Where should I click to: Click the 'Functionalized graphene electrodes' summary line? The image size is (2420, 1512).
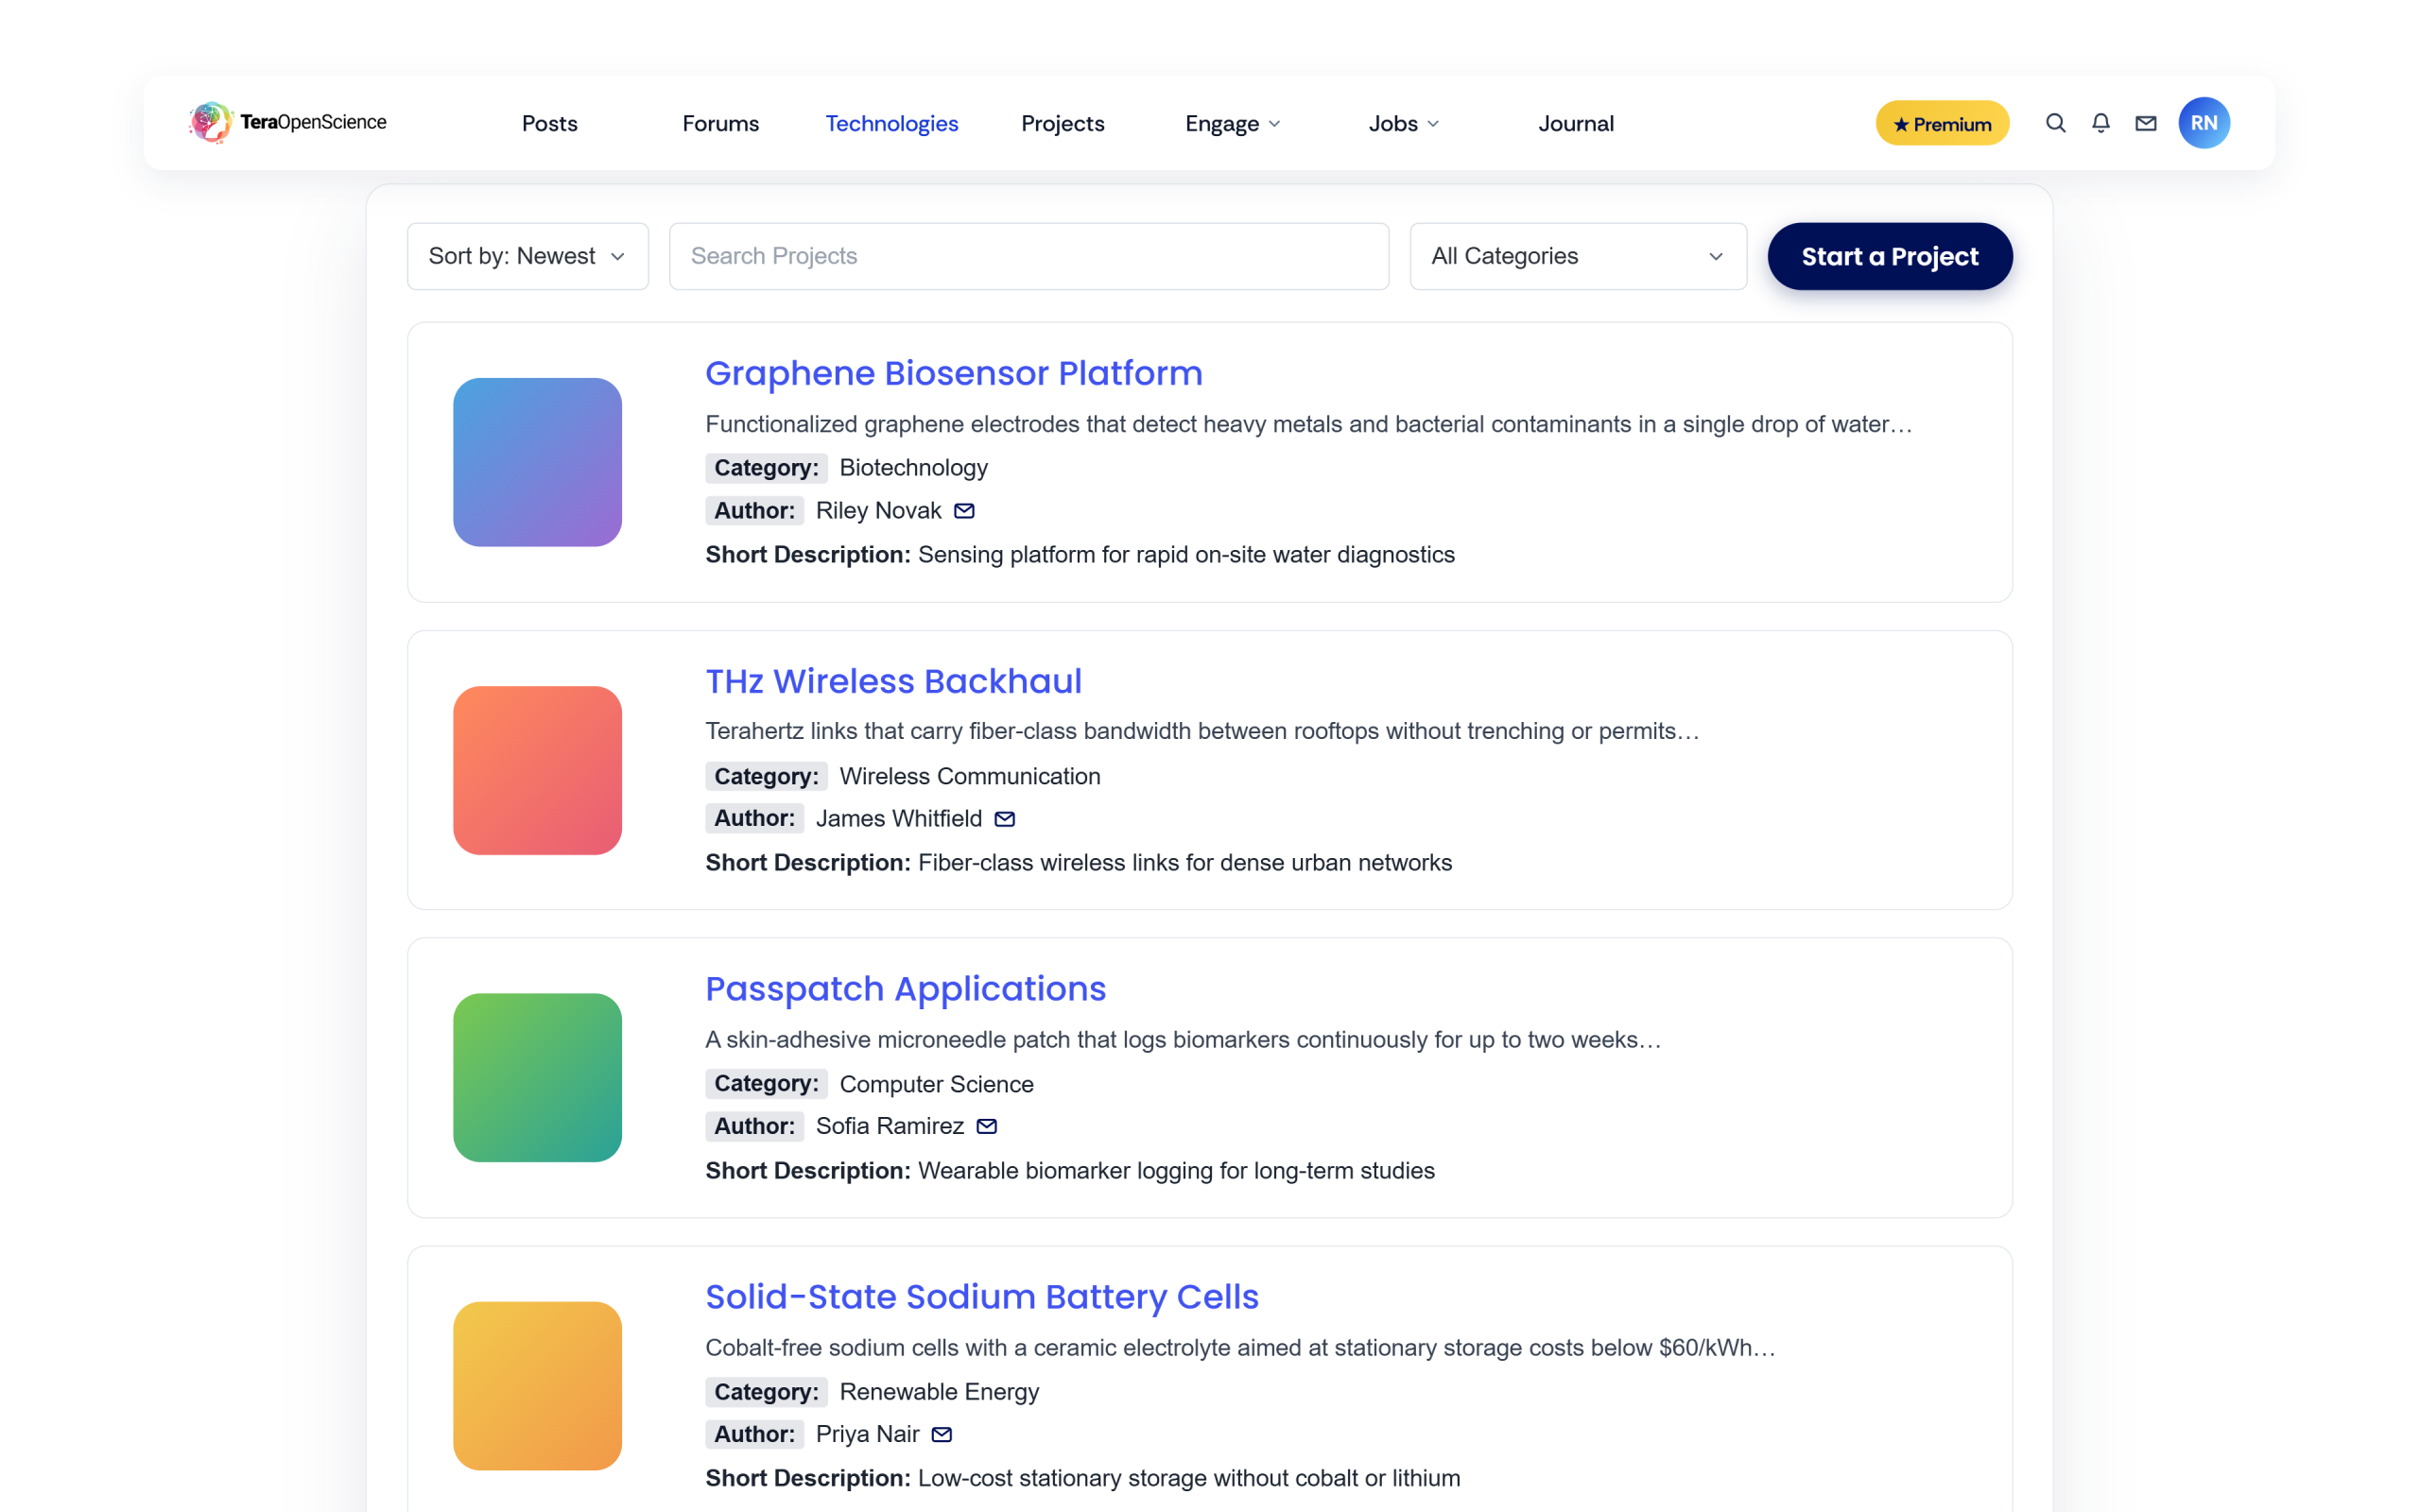point(1308,424)
